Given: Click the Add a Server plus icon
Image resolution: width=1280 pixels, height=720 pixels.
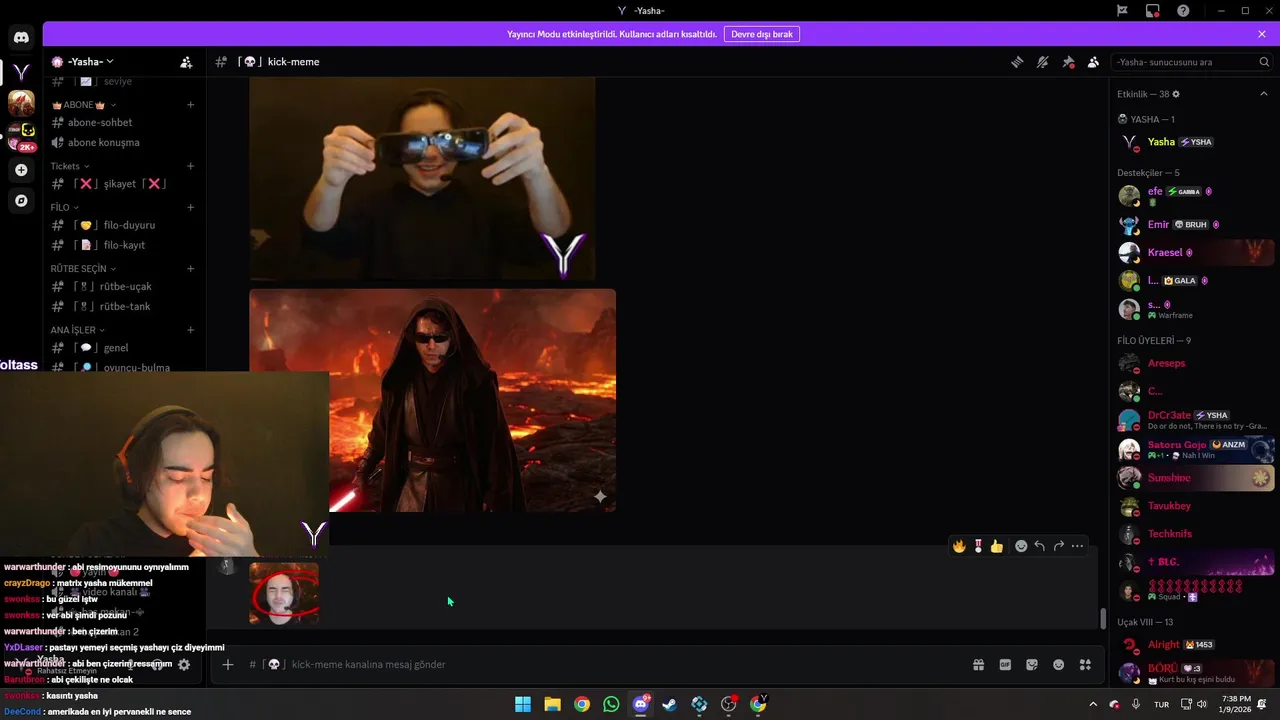Looking at the screenshot, I should click(x=21, y=170).
